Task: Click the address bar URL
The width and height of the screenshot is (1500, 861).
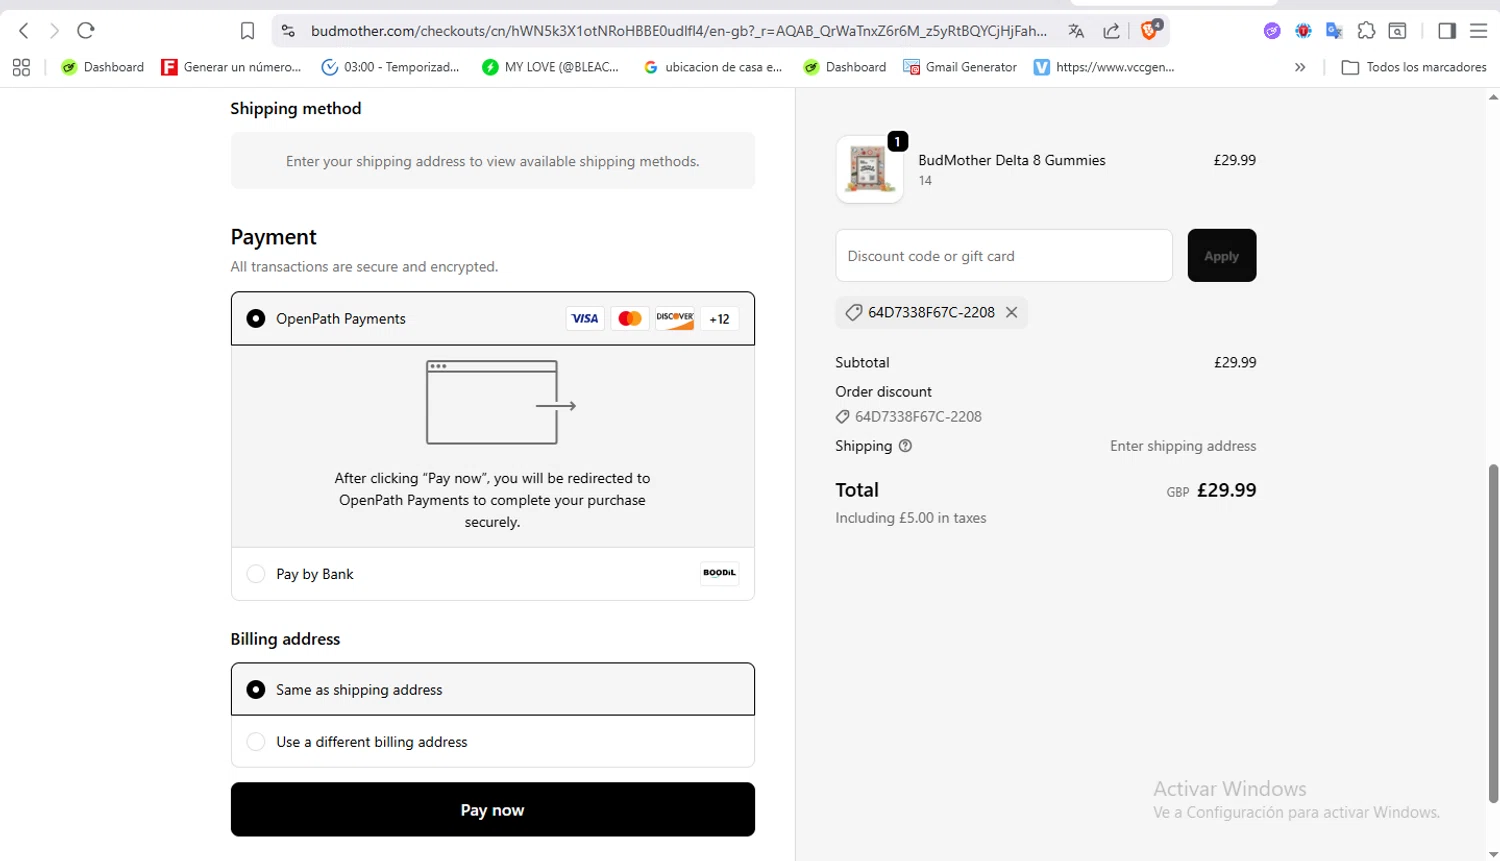Action: pos(678,31)
